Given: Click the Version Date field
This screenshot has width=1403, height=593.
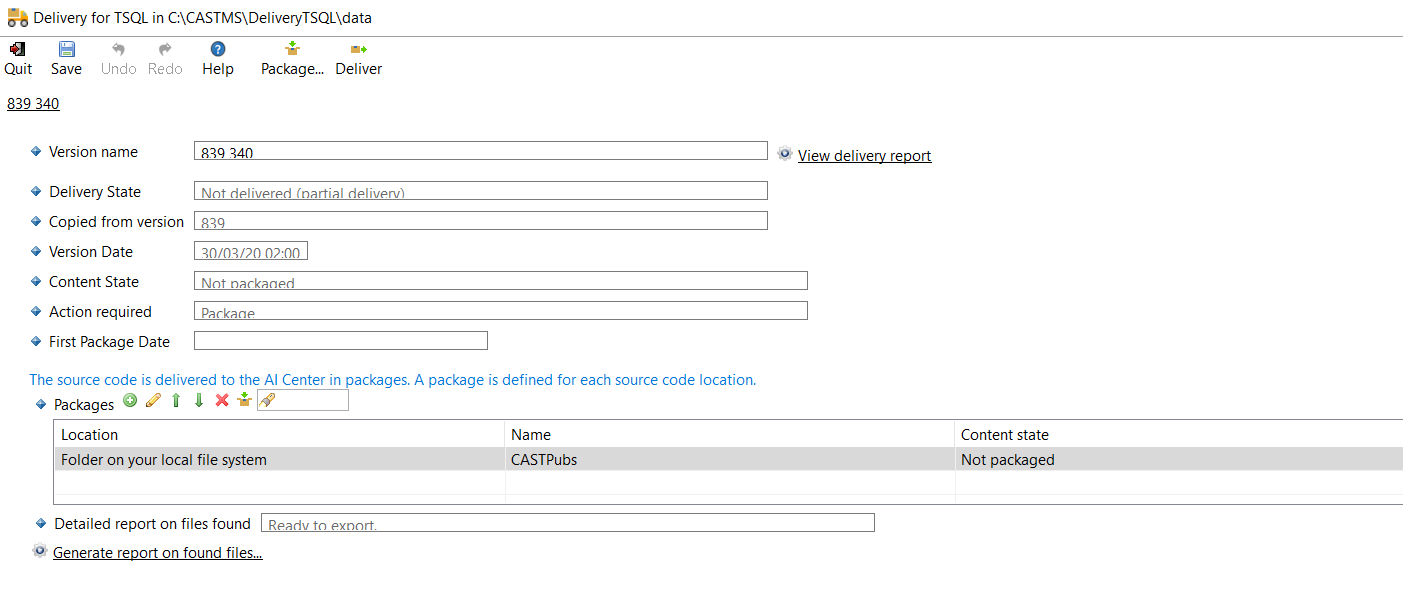Looking at the screenshot, I should click(x=250, y=251).
